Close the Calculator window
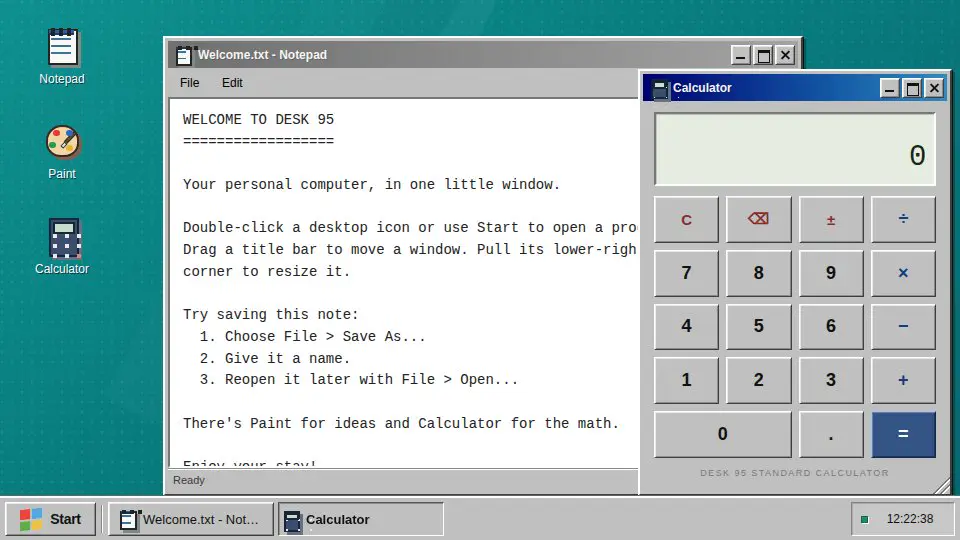This screenshot has width=960, height=540. click(934, 89)
